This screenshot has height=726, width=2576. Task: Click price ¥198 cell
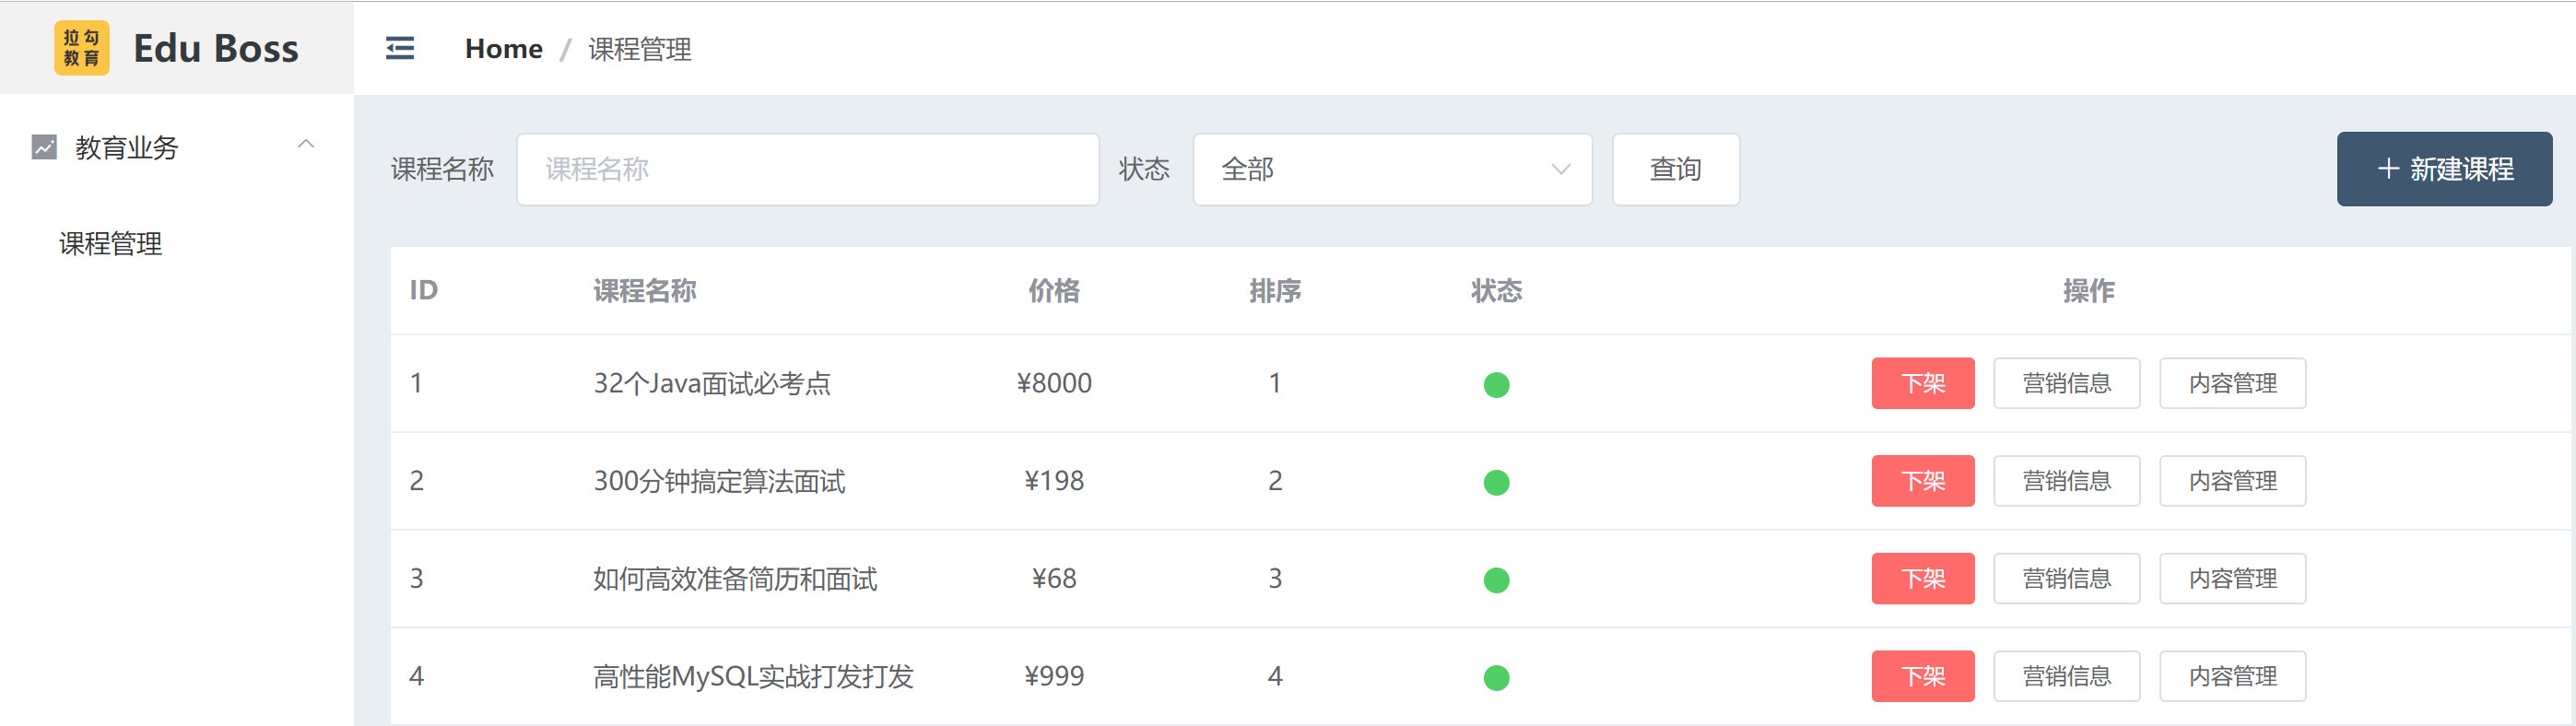(1054, 481)
